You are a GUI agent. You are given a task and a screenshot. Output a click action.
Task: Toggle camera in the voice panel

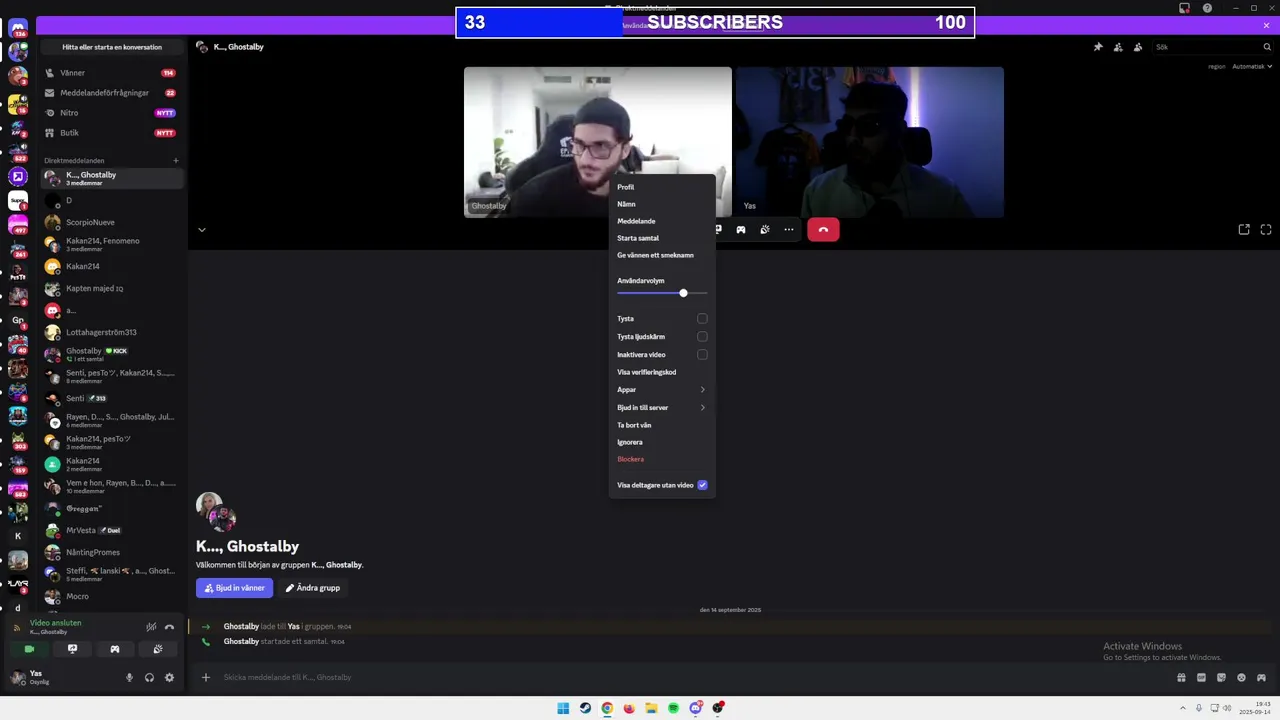(29, 649)
